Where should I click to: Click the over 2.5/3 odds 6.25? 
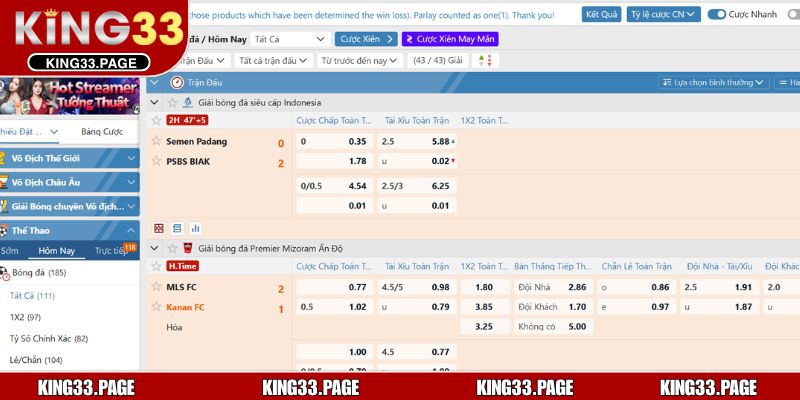417,186
